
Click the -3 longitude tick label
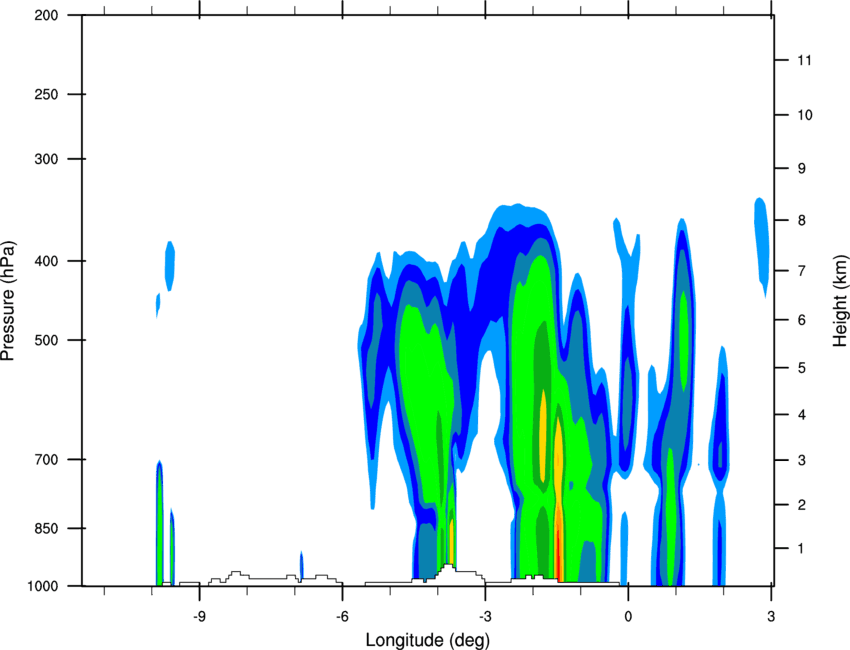pos(484,617)
